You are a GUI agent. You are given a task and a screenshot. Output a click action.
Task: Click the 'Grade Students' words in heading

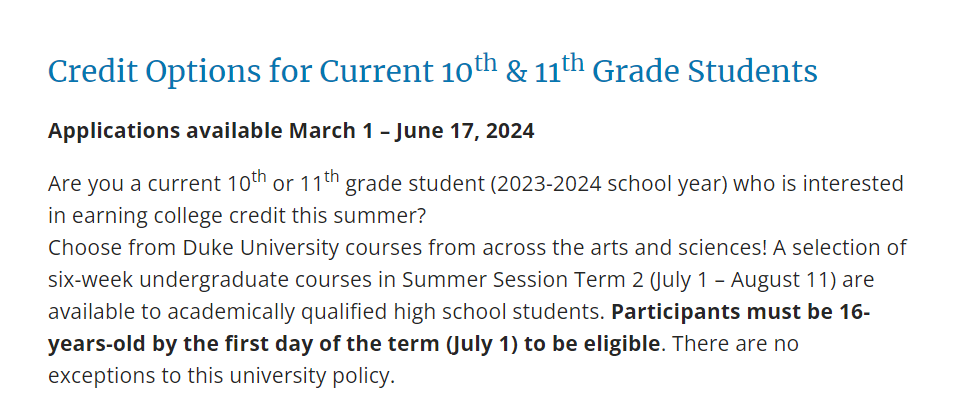705,72
